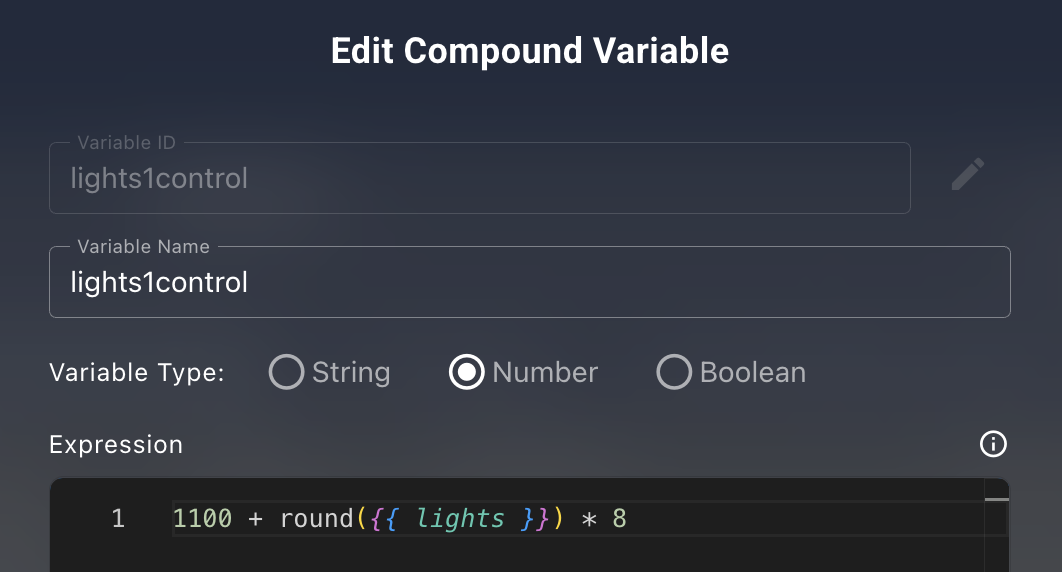Click the Edit Compound Variable heading
The width and height of the screenshot is (1062, 572).
[x=530, y=51]
